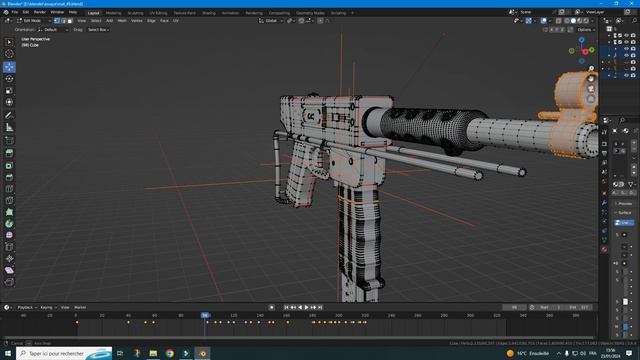Play the animation in timeline
The width and height of the screenshot is (640, 360).
click(x=307, y=307)
